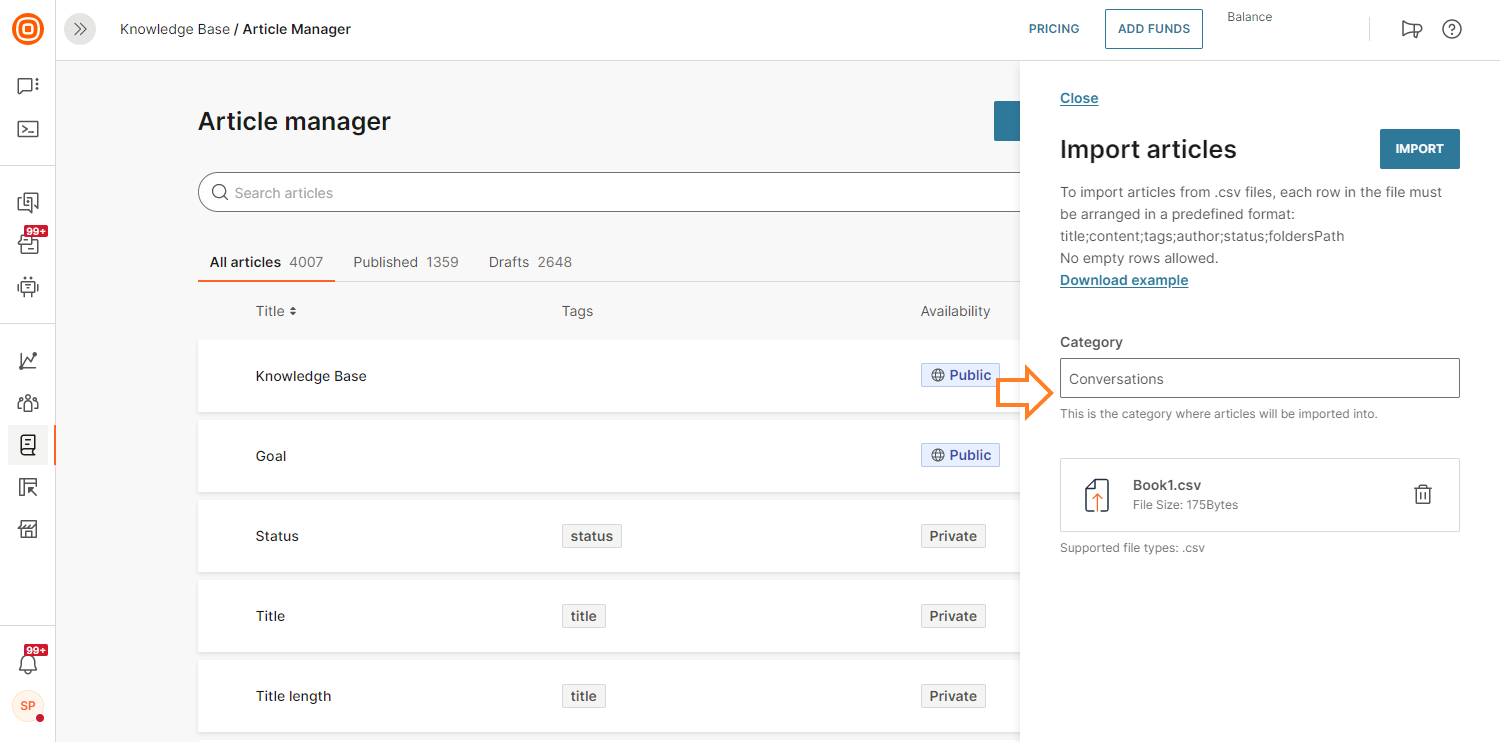Open the chatbot robot sidebar icon
This screenshot has width=1500, height=742.
pos(28,287)
